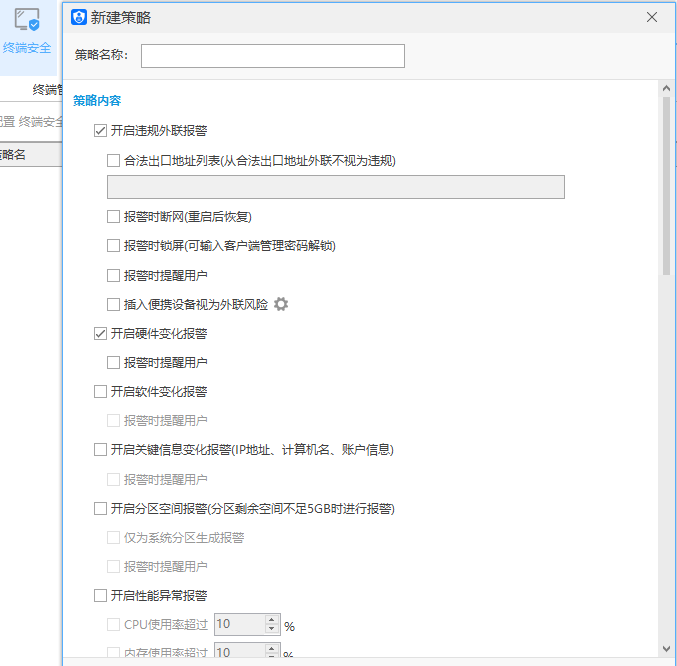Enable 合法出口地址列表 checkbox
Image resolution: width=677 pixels, height=666 pixels.
click(114, 161)
